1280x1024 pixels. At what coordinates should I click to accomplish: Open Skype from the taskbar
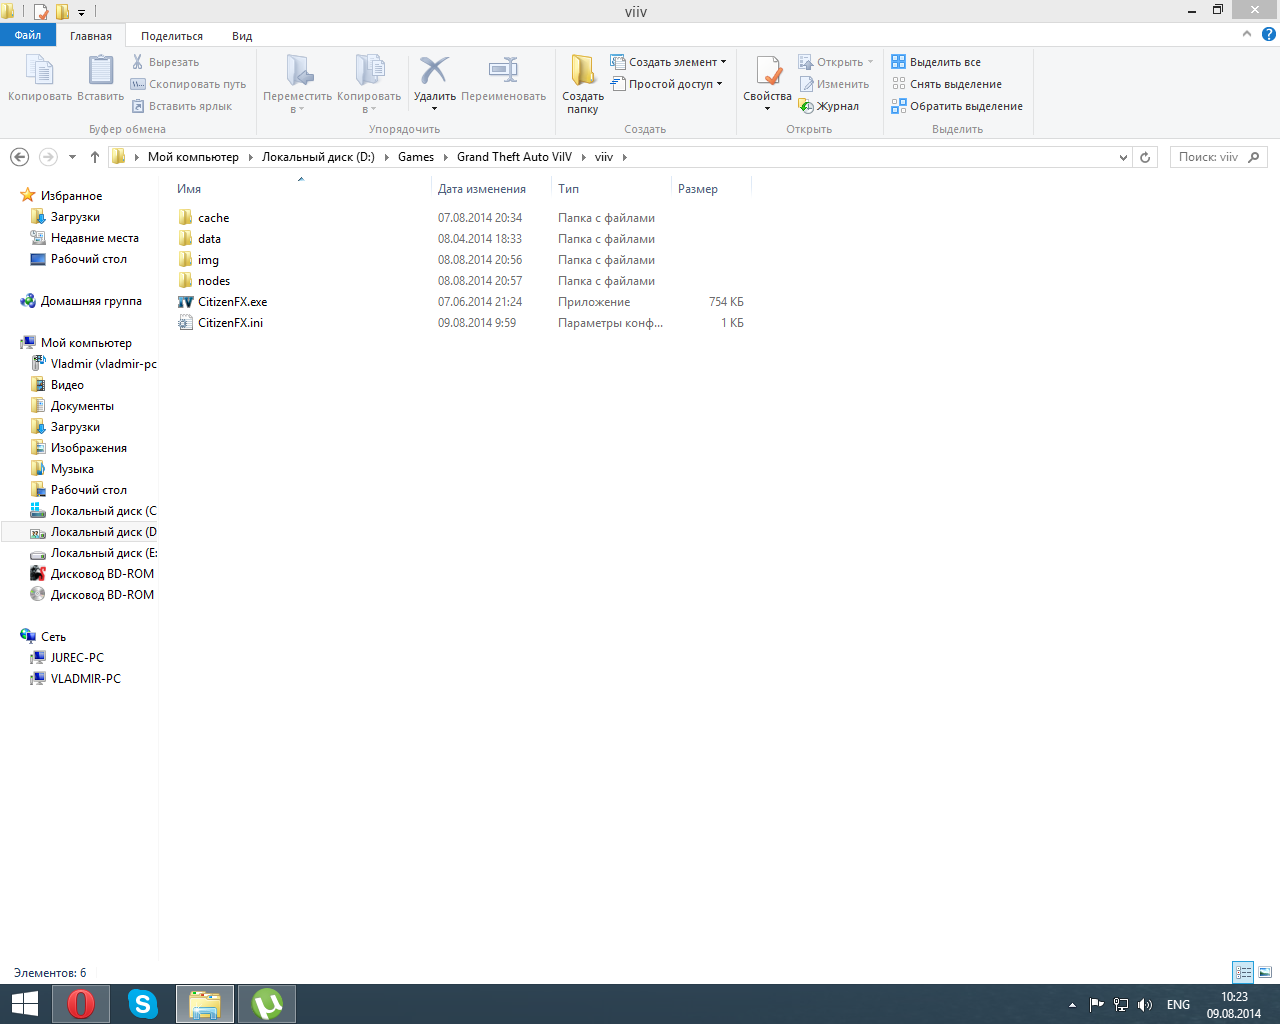coord(143,1004)
